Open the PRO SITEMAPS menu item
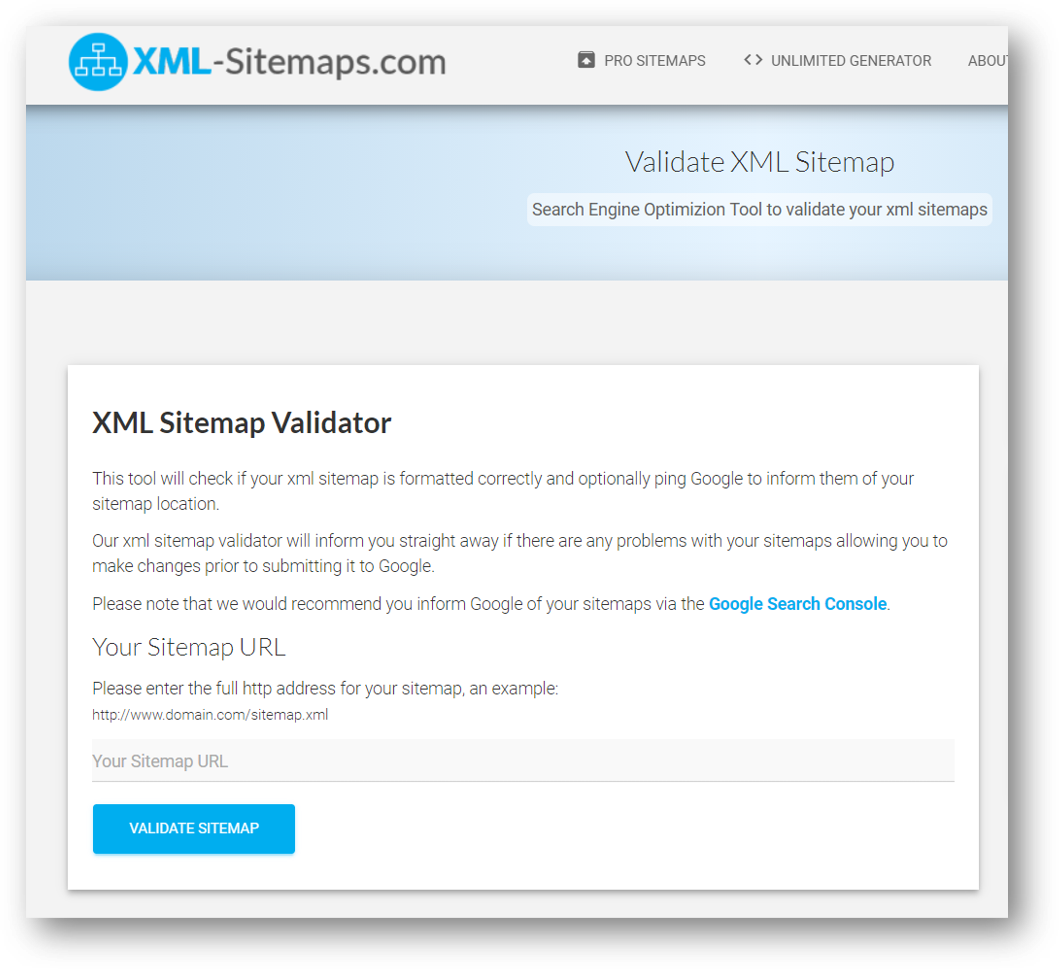Screen dimensions: 1059x969 point(642,61)
